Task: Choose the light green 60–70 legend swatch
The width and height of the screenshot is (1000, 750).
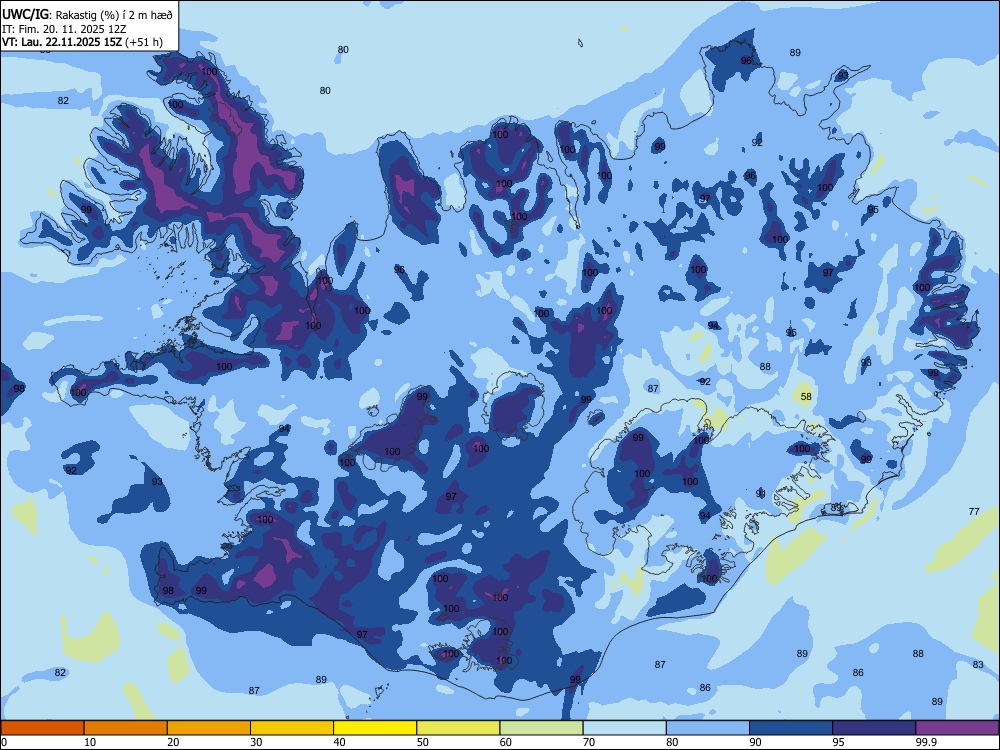Action: [x=541, y=728]
